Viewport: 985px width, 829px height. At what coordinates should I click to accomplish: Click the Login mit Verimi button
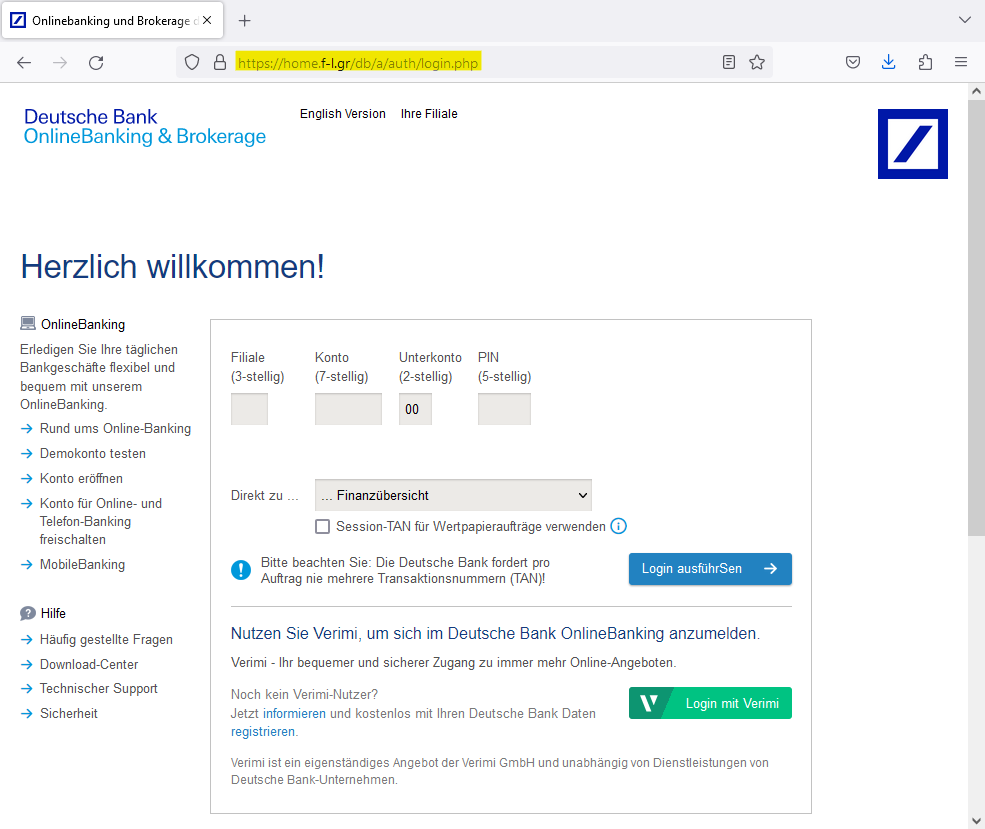(710, 703)
